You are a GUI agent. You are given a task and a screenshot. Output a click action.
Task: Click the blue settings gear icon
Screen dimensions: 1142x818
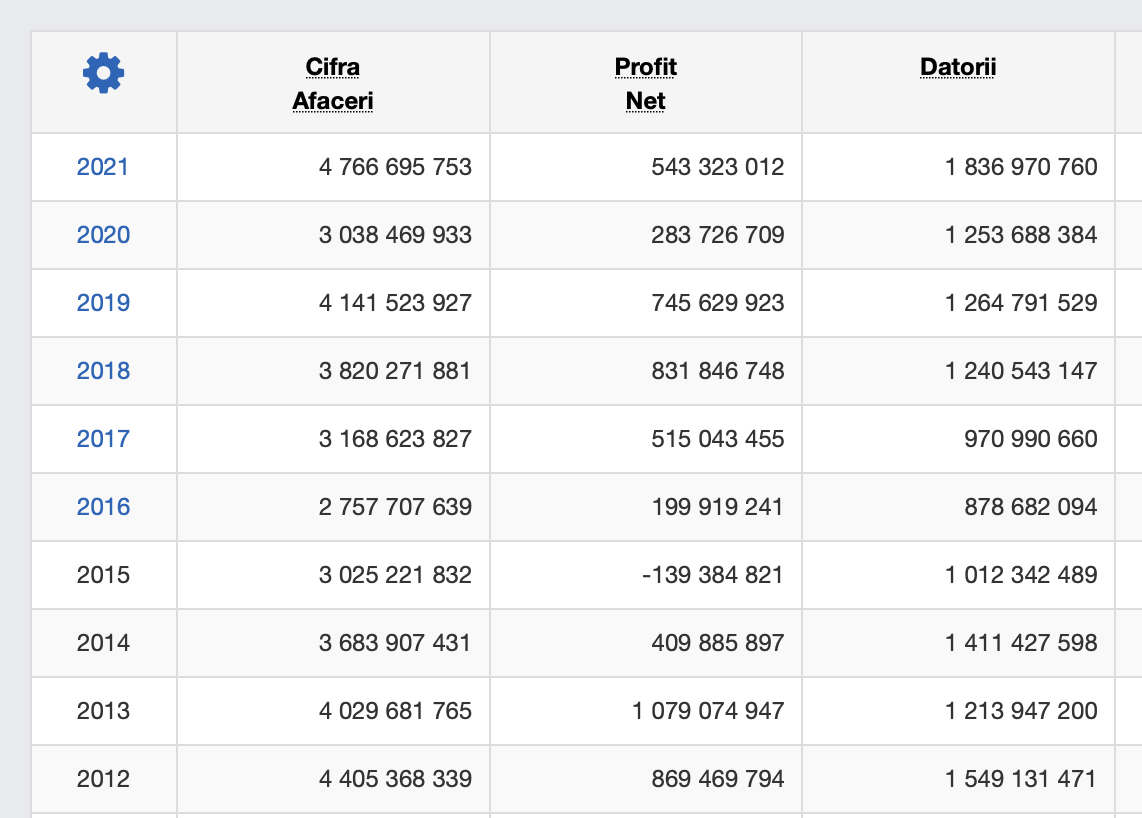point(104,73)
